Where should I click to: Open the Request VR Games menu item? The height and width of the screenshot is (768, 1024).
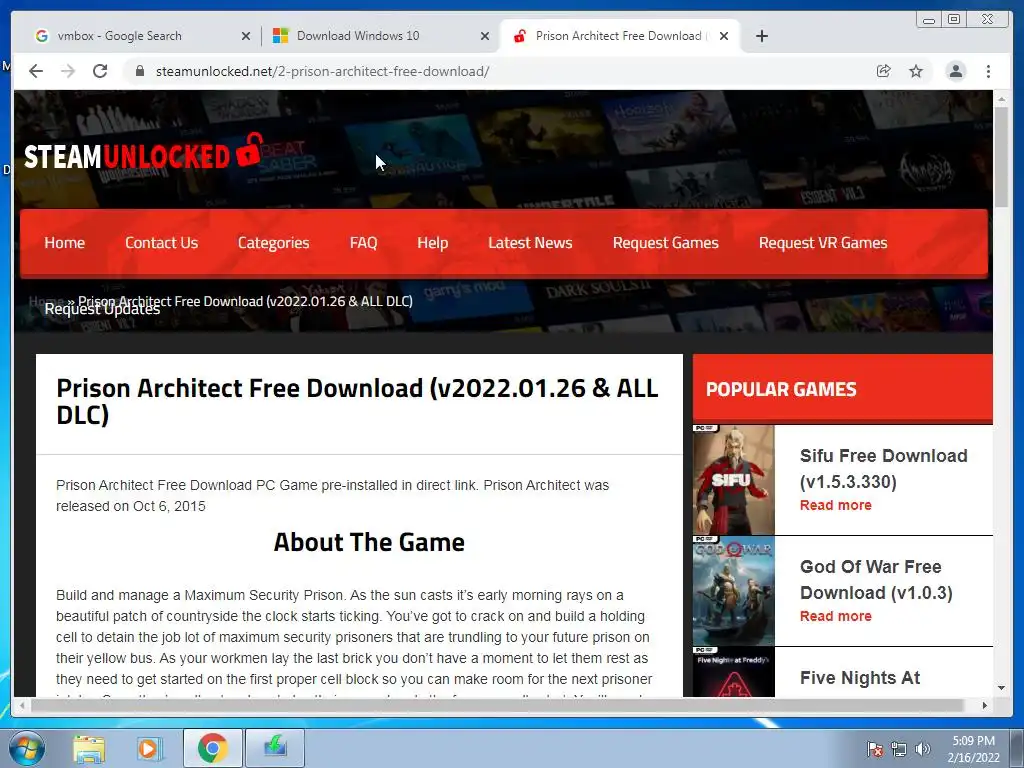(823, 243)
